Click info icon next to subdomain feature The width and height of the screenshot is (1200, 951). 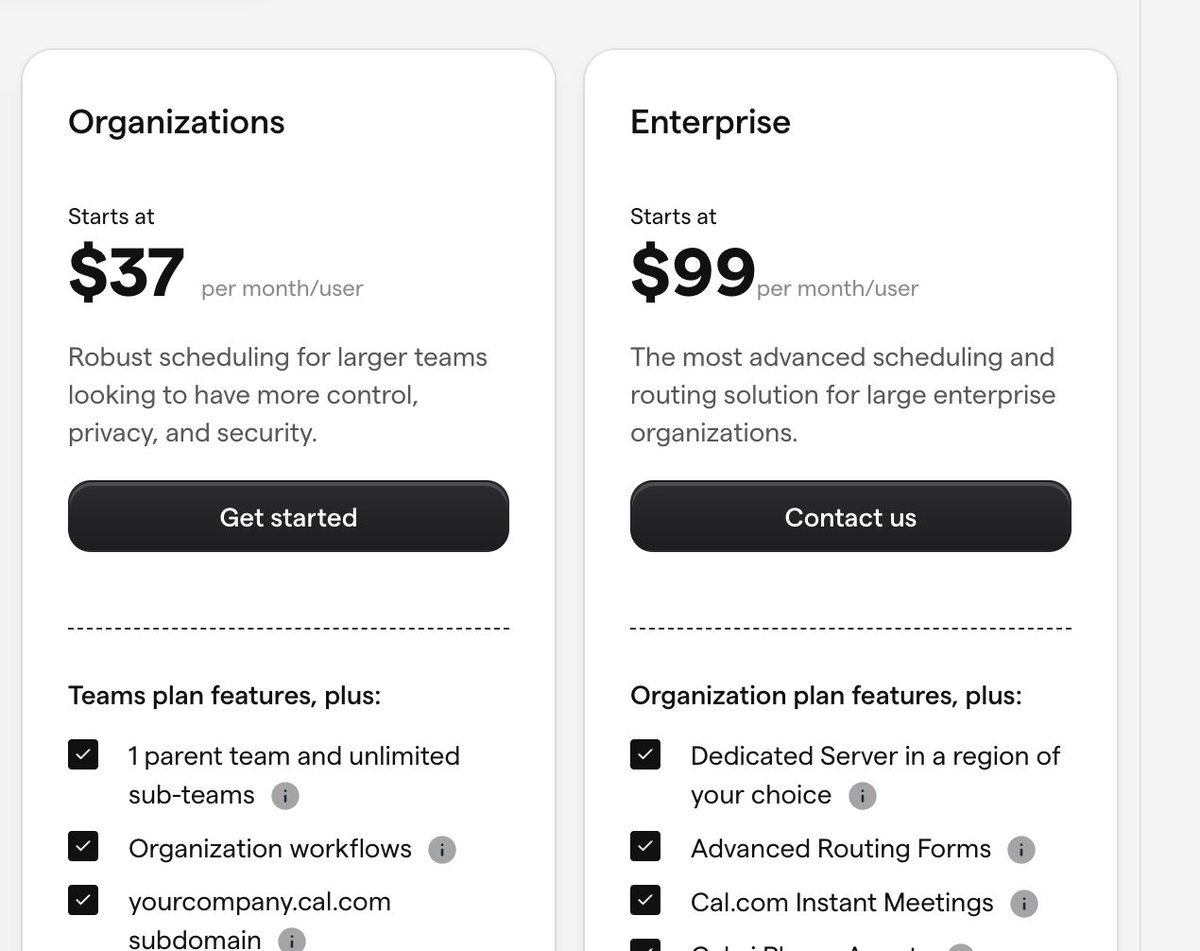(x=291, y=941)
